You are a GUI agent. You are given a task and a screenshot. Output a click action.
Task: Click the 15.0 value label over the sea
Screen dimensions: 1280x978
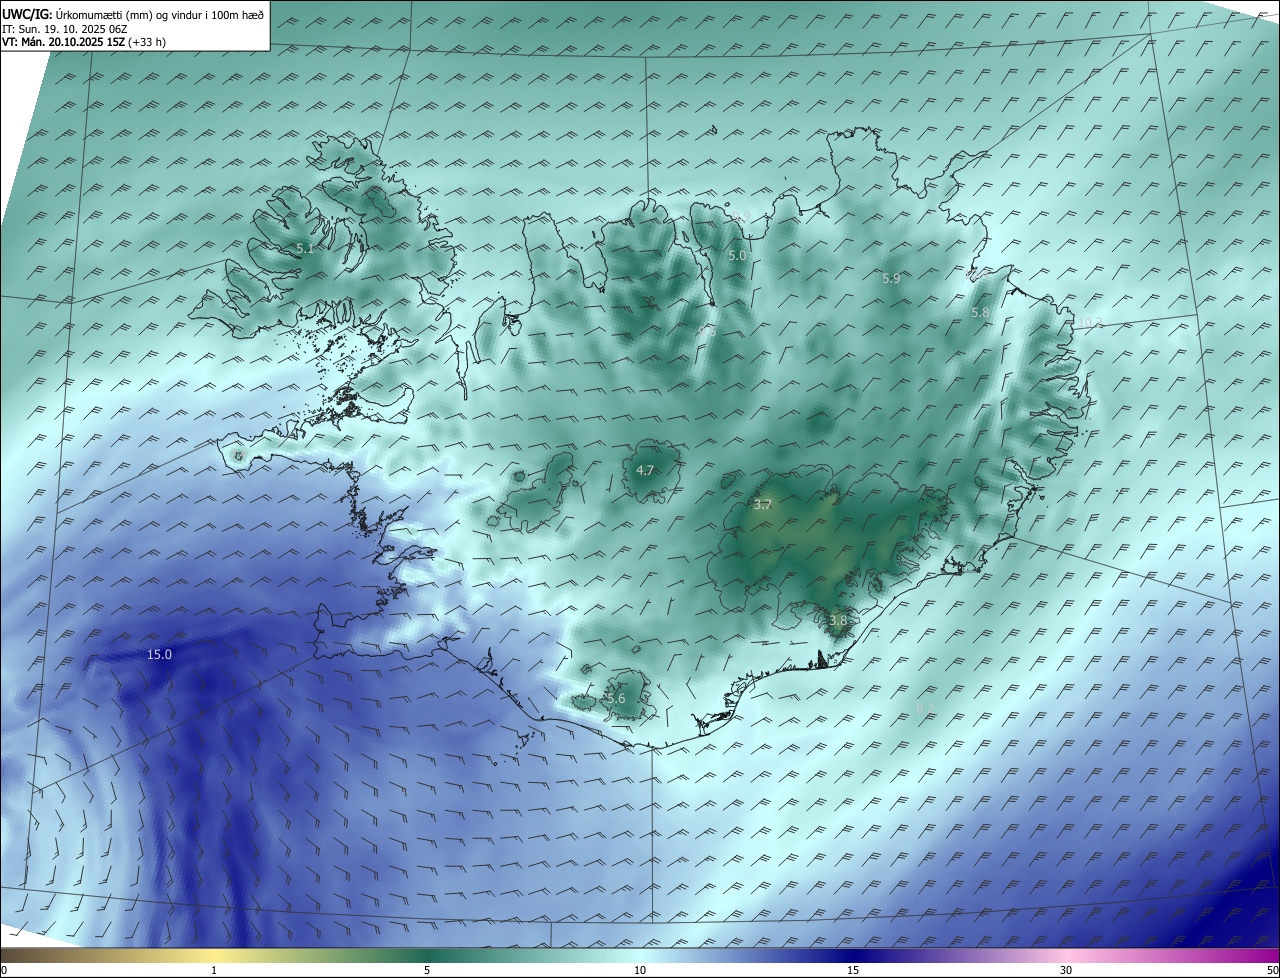[160, 655]
